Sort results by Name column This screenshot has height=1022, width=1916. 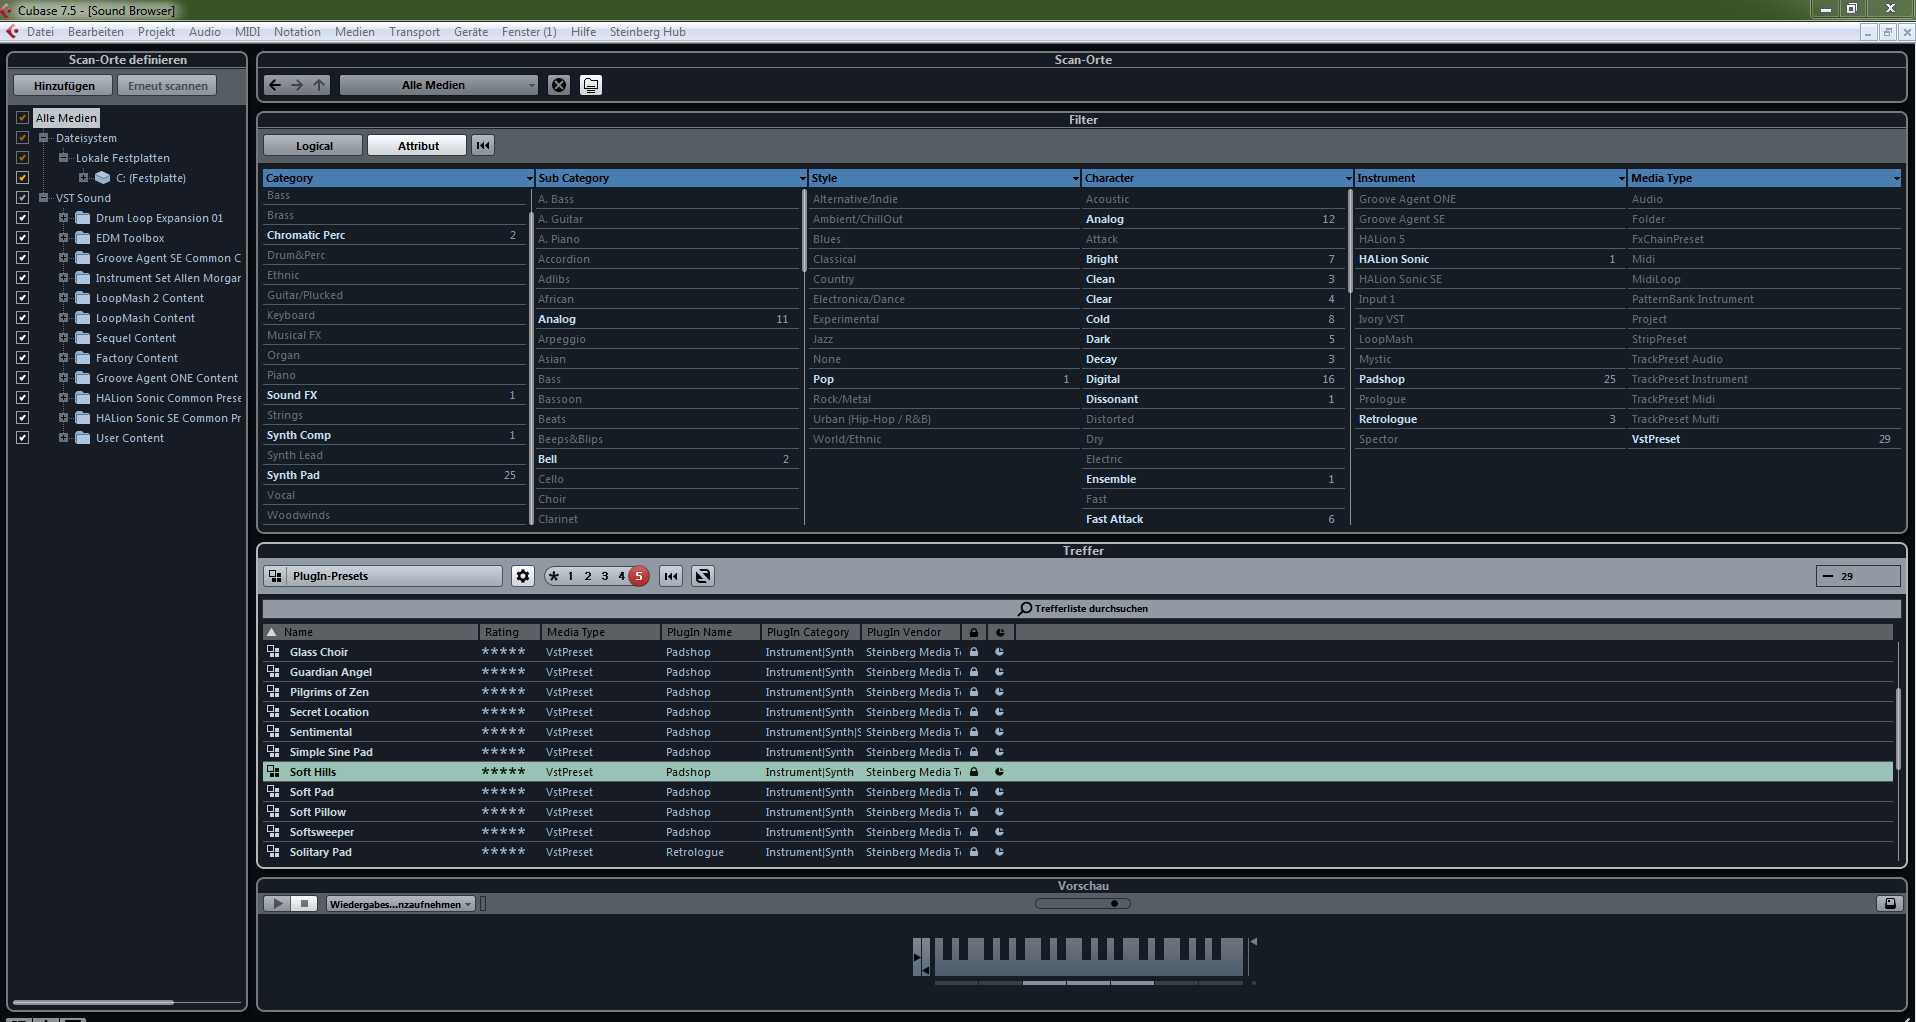click(x=371, y=632)
